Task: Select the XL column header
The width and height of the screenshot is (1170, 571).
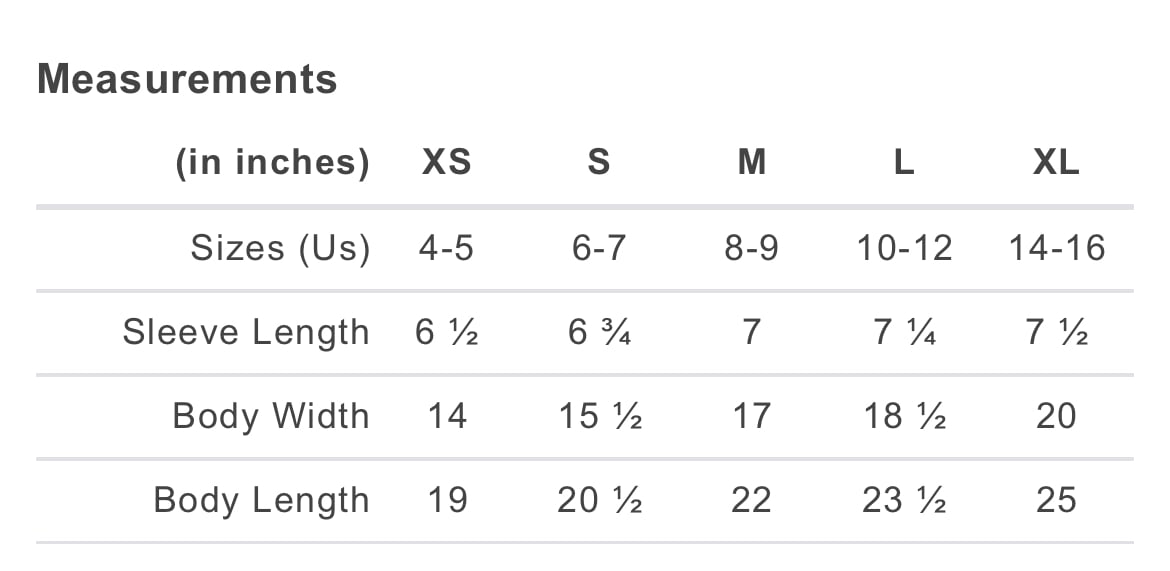Action: tap(1056, 162)
